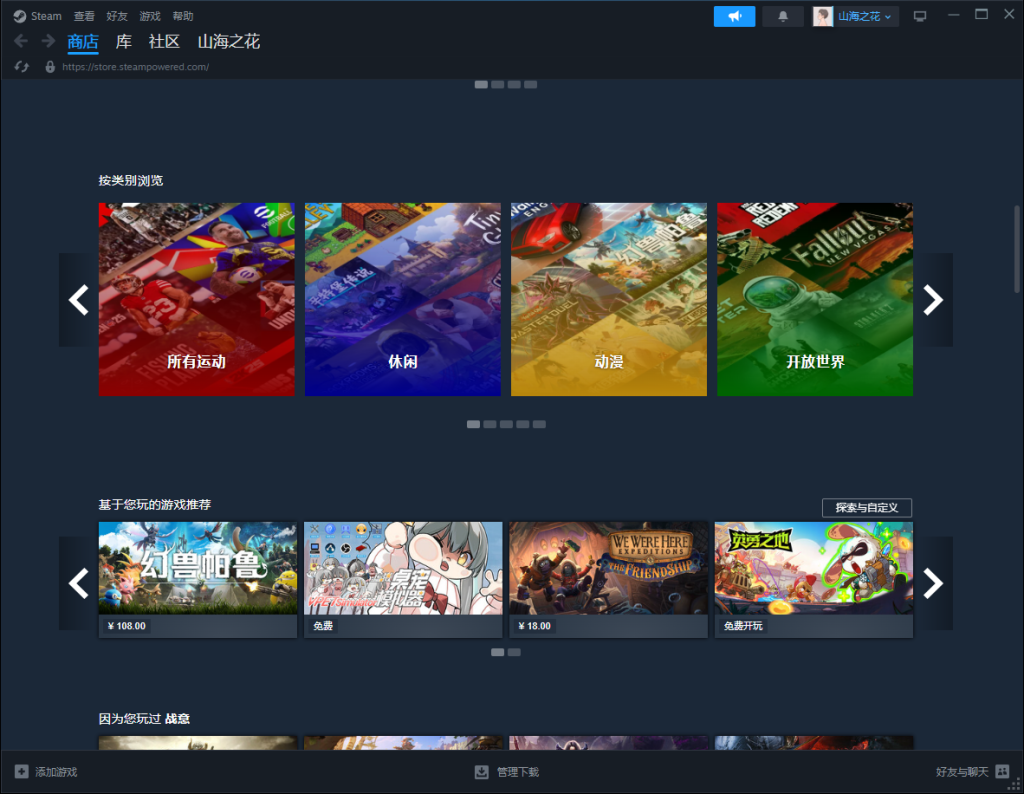The width and height of the screenshot is (1024, 794).
Task: Select the second category carousel page dot
Action: point(490,424)
